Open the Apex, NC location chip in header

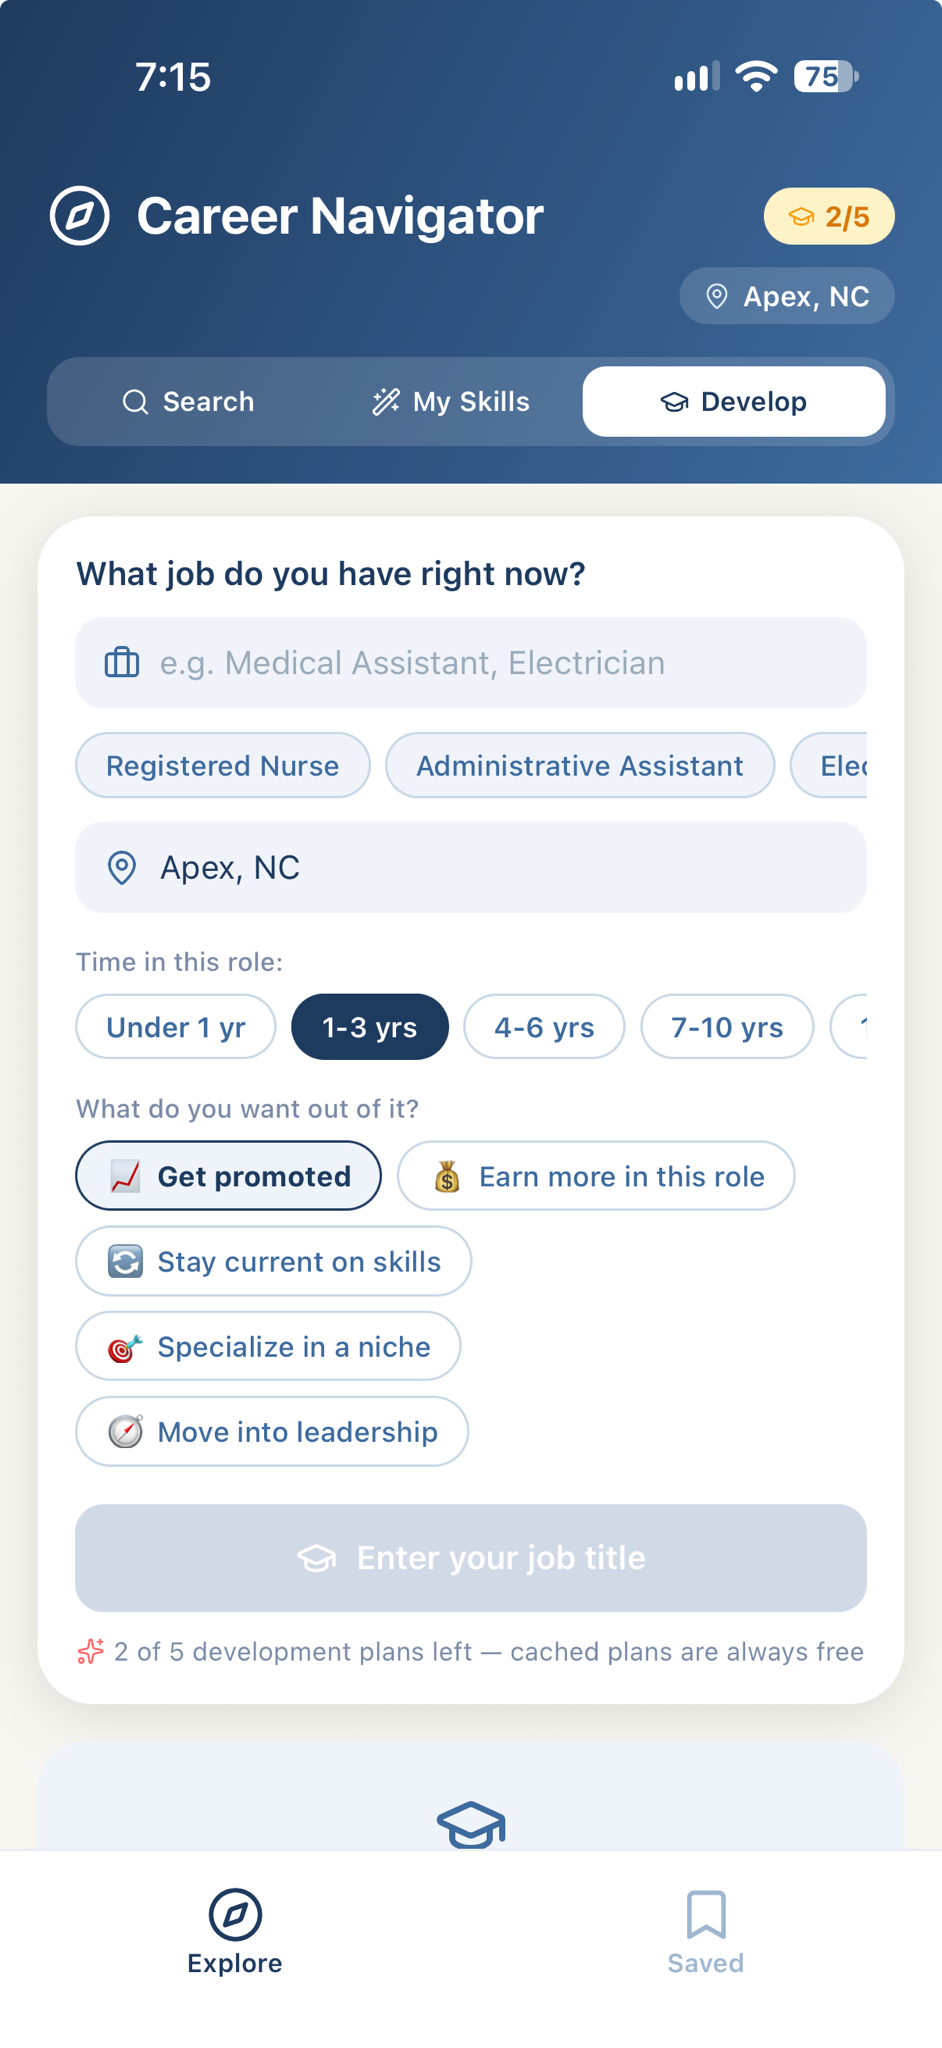[787, 296]
